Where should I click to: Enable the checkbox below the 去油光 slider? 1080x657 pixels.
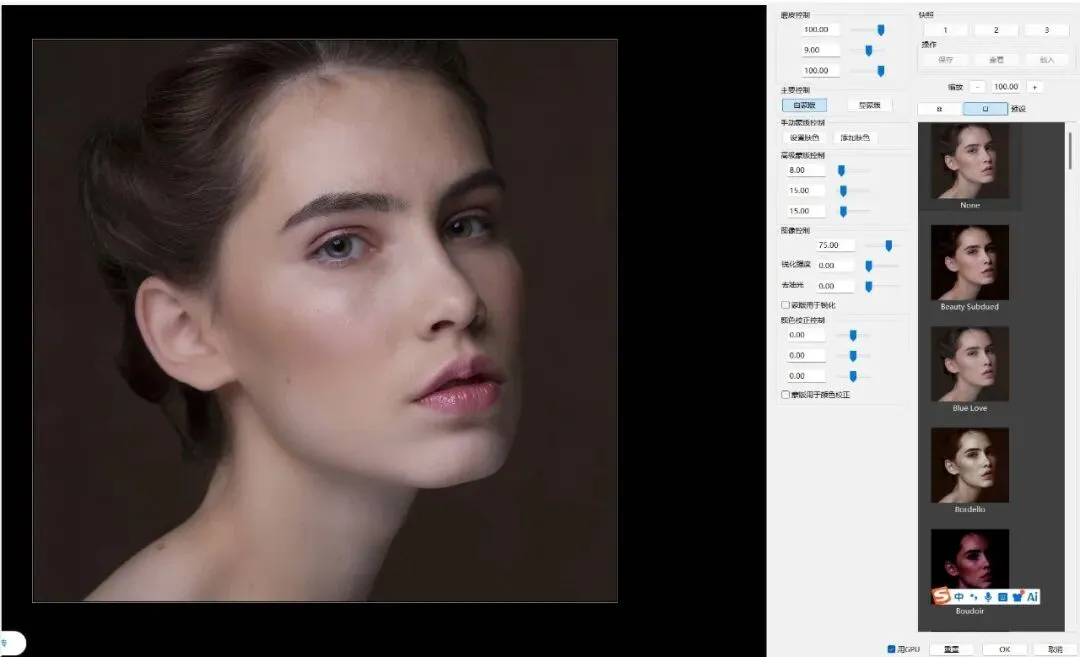click(x=785, y=304)
